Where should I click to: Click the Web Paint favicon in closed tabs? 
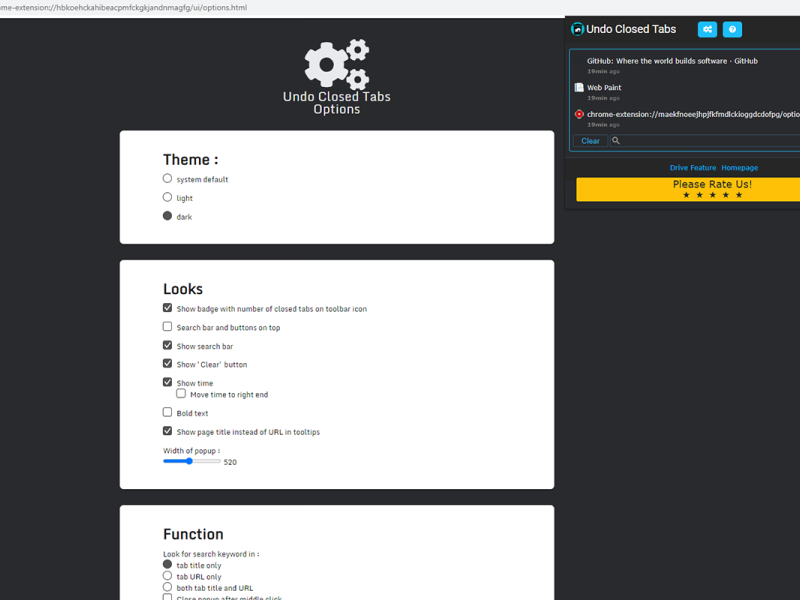click(579, 87)
